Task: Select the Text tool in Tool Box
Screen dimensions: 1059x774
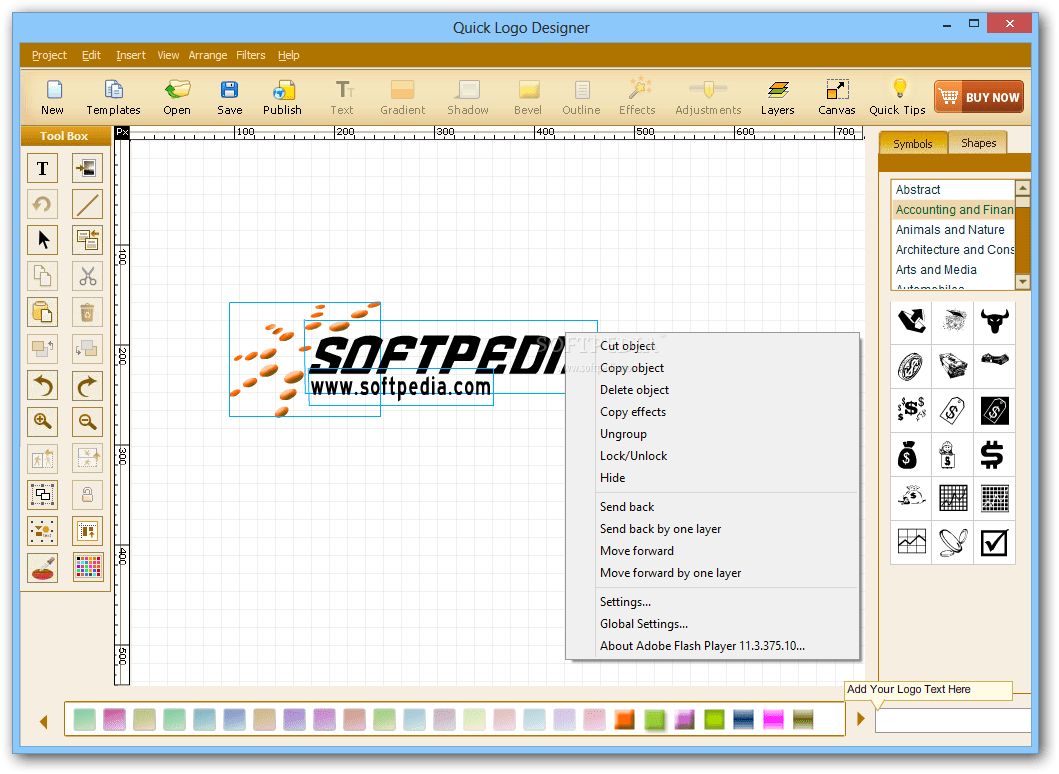Action: pos(43,168)
